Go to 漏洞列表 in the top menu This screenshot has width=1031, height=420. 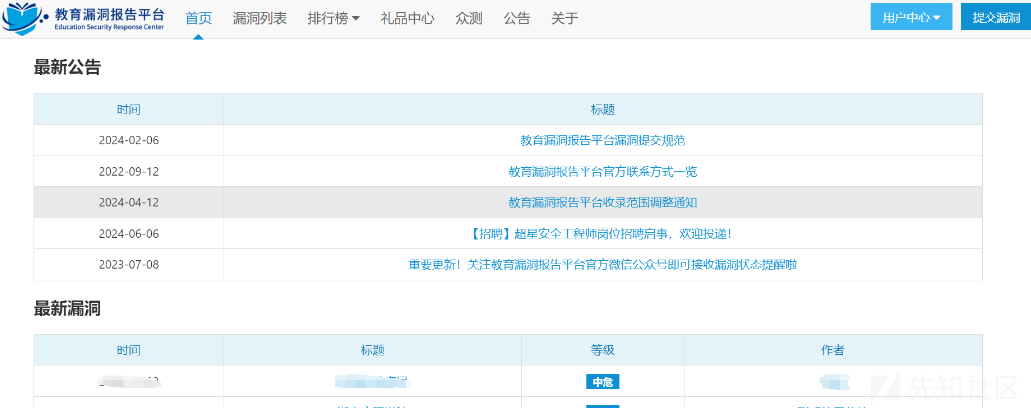260,18
